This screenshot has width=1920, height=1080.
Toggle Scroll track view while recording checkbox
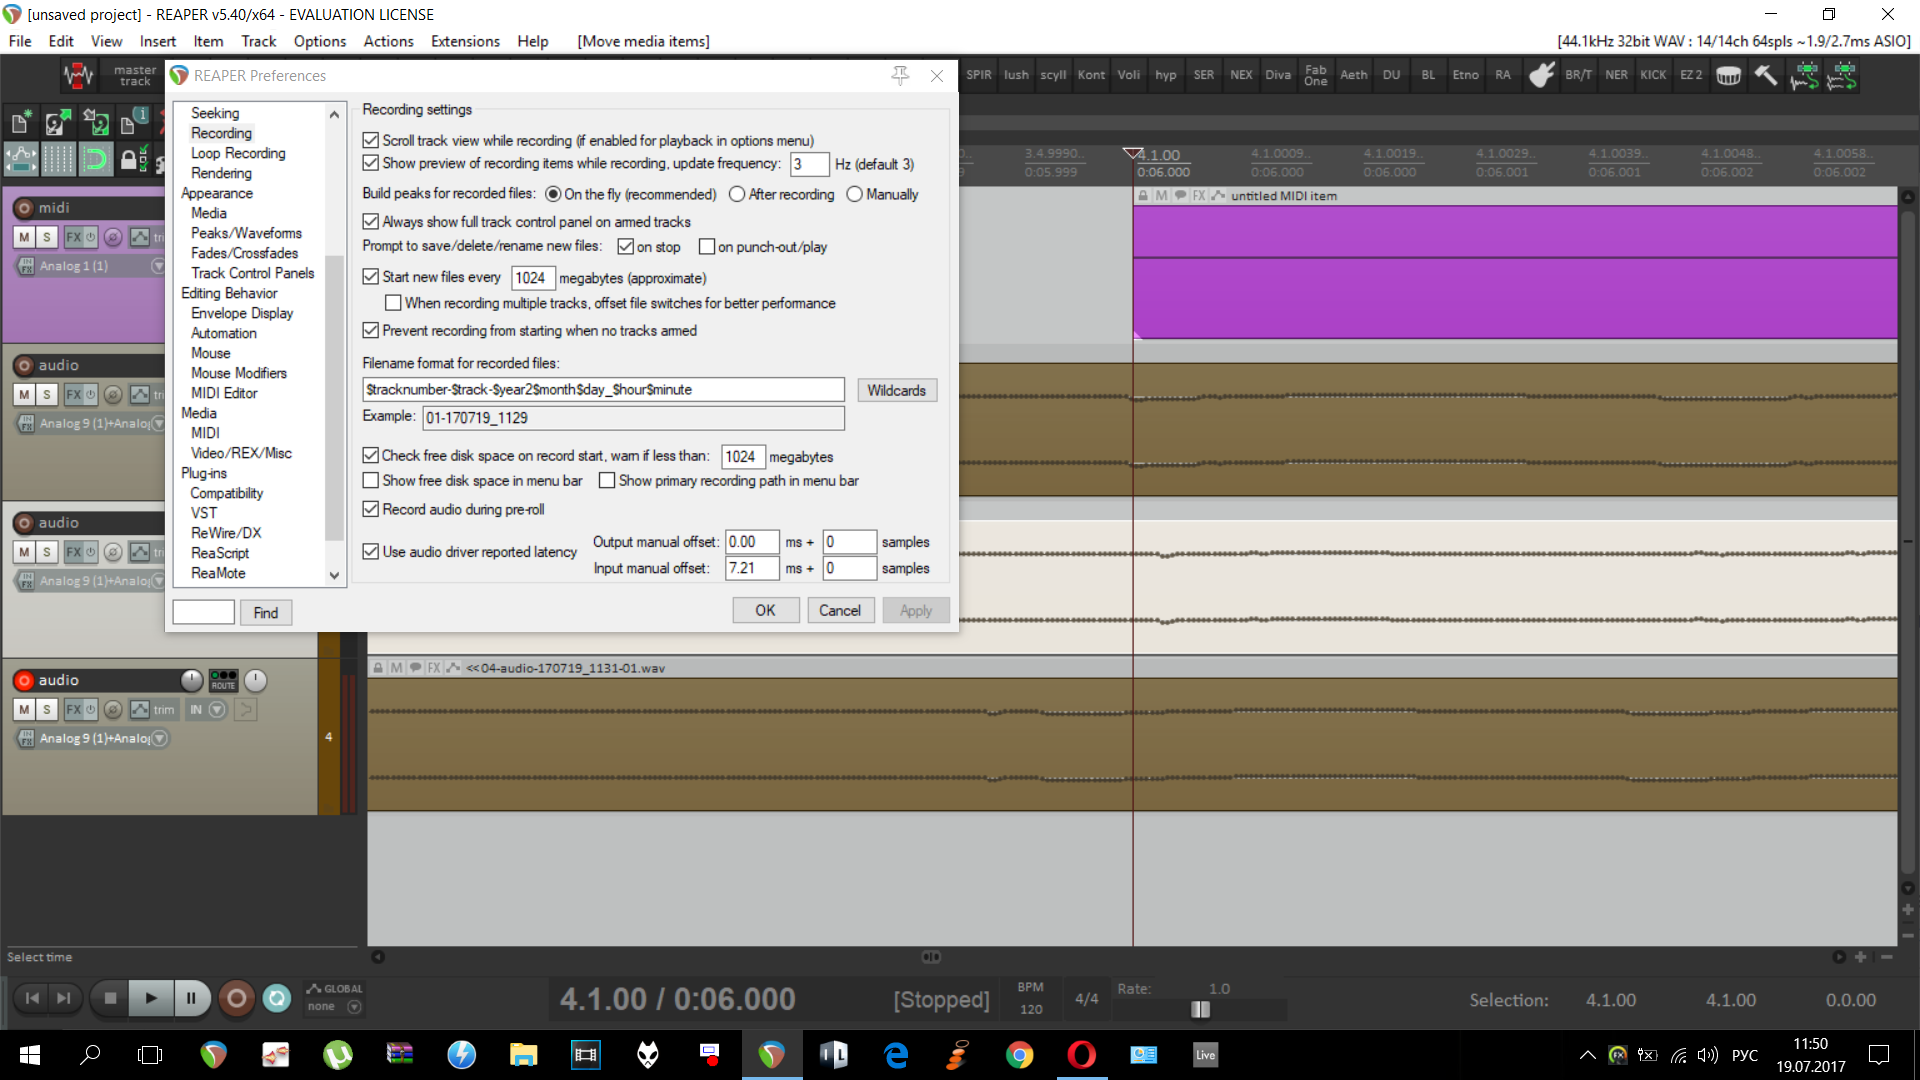pyautogui.click(x=370, y=140)
